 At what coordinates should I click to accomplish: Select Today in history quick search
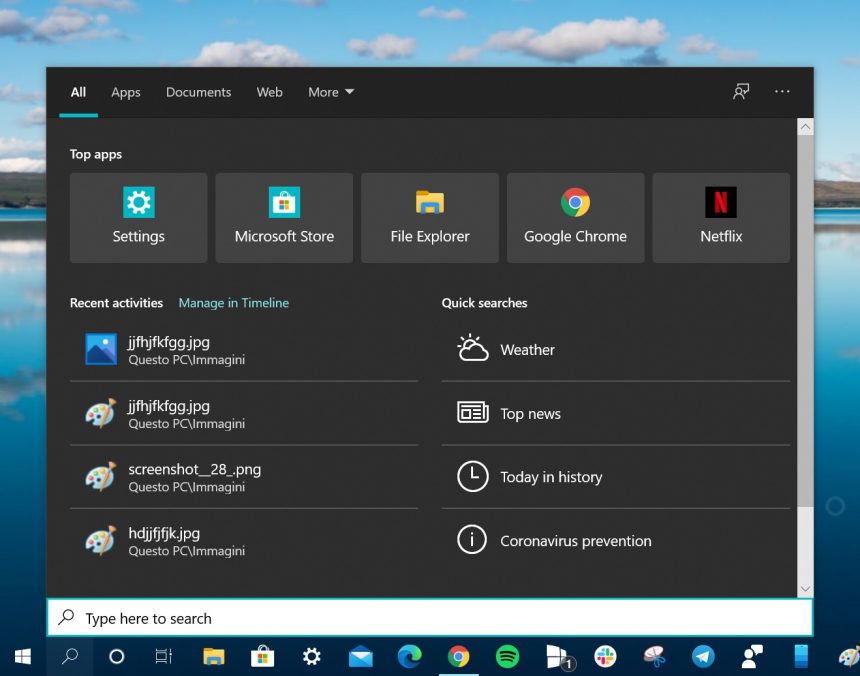[615, 477]
